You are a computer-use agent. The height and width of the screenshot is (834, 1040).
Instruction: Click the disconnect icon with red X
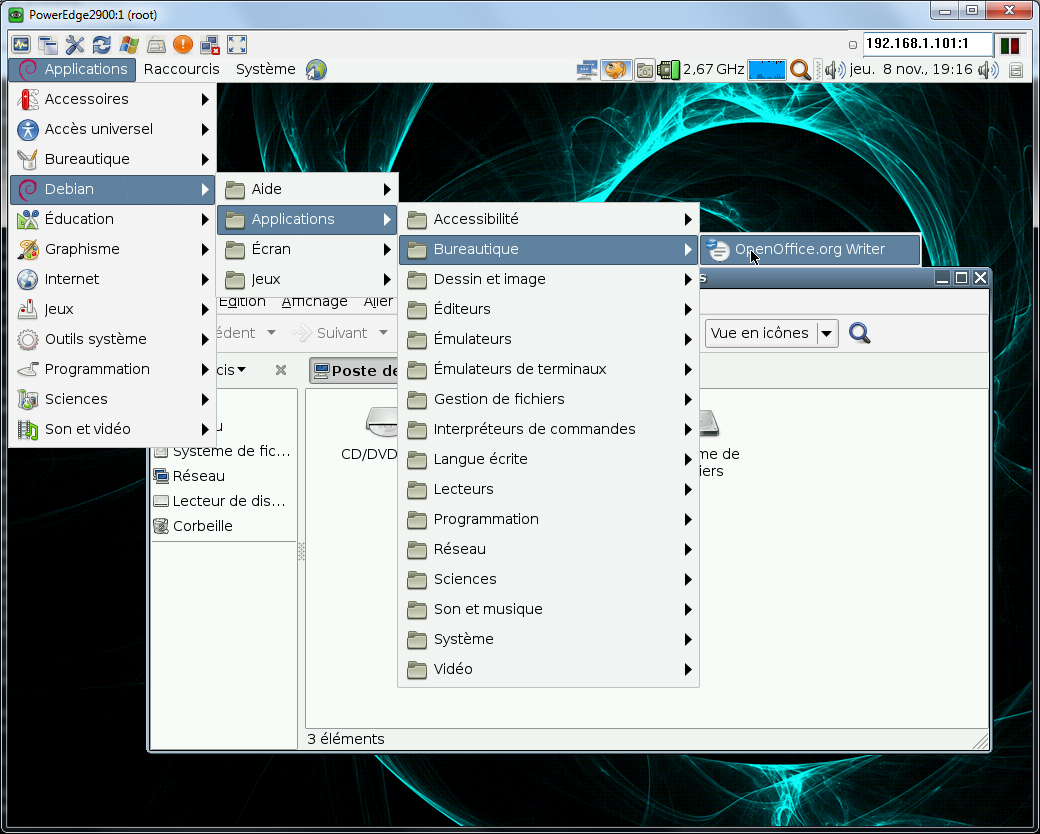click(x=210, y=45)
